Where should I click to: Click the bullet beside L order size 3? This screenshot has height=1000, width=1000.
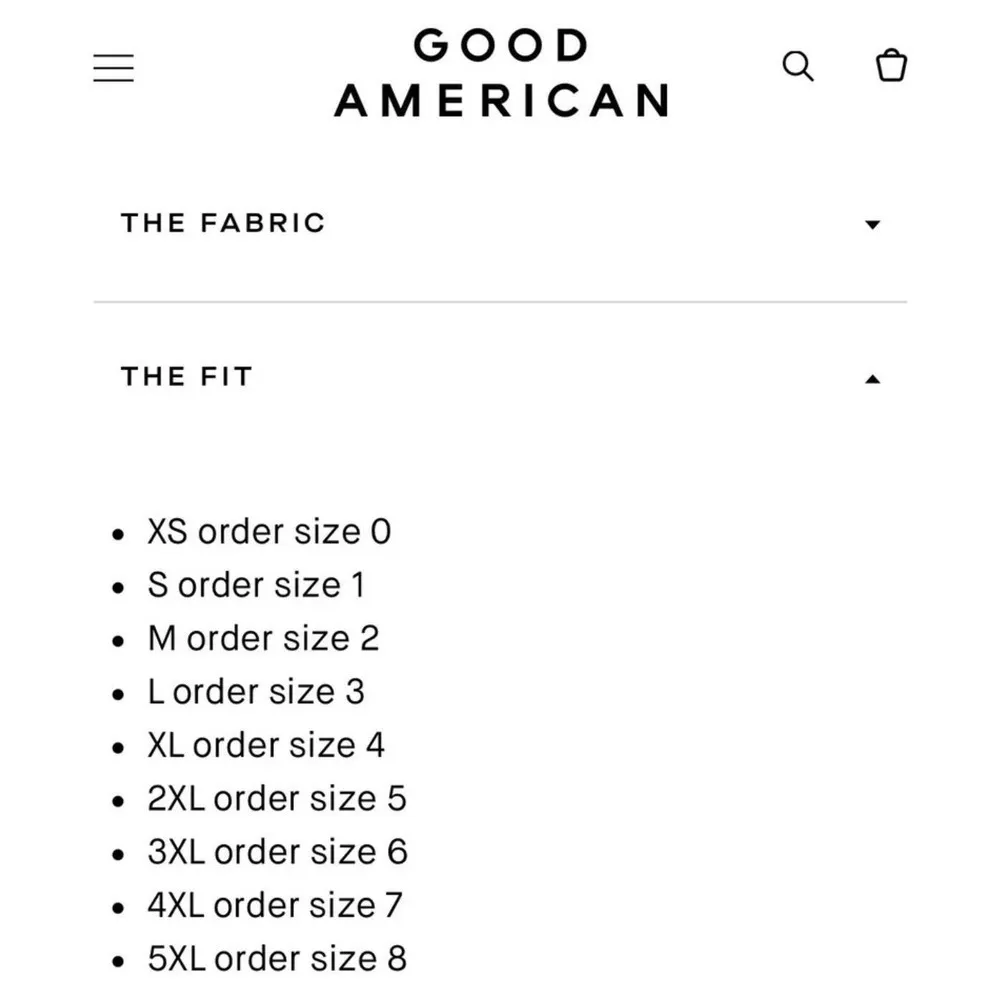(118, 691)
